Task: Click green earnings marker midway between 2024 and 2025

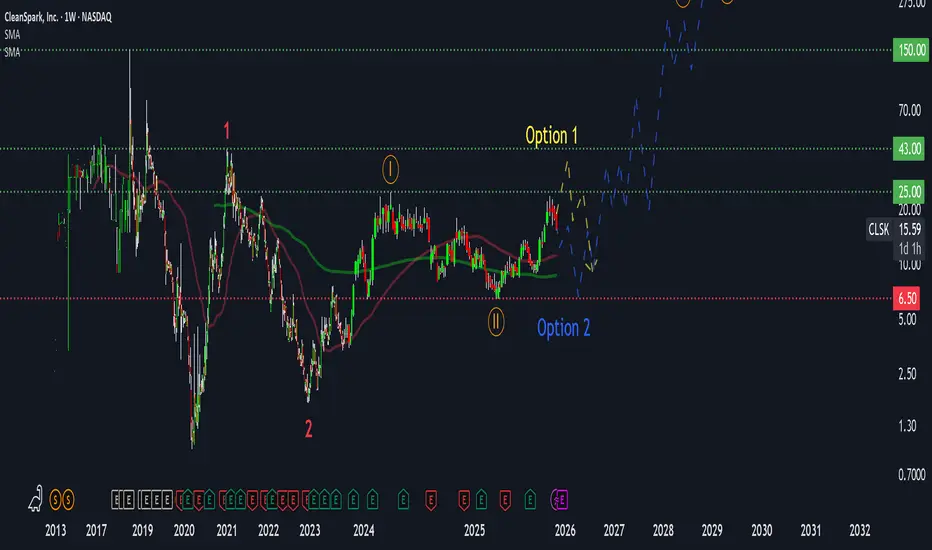Action: pyautogui.click(x=403, y=500)
